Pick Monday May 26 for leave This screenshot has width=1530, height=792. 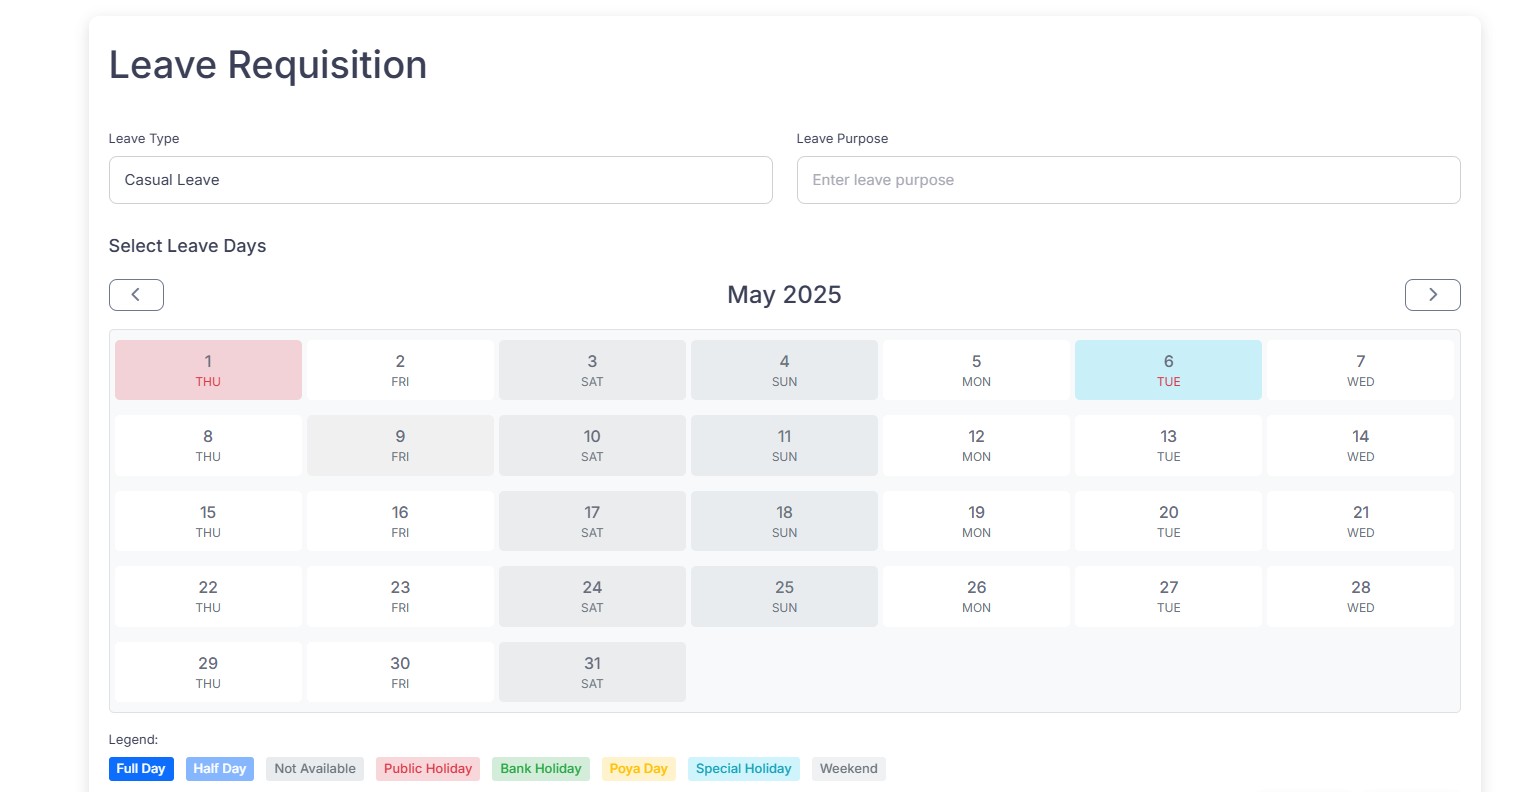point(976,596)
